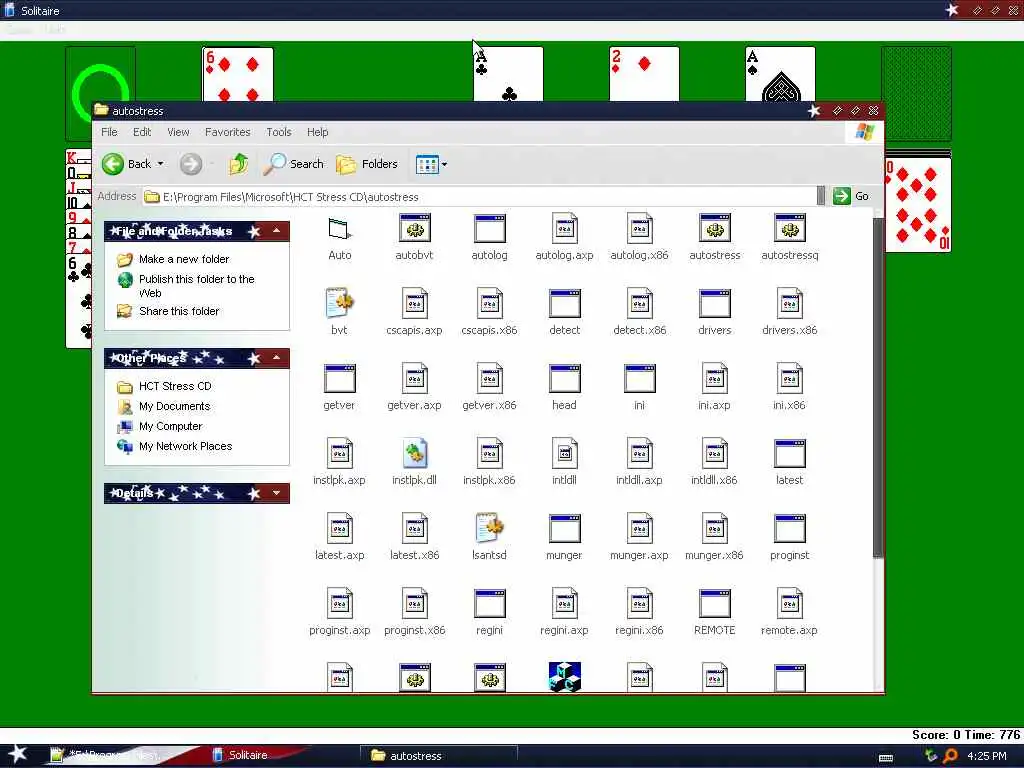
Task: Select the REMOTE application icon
Action: (714, 604)
